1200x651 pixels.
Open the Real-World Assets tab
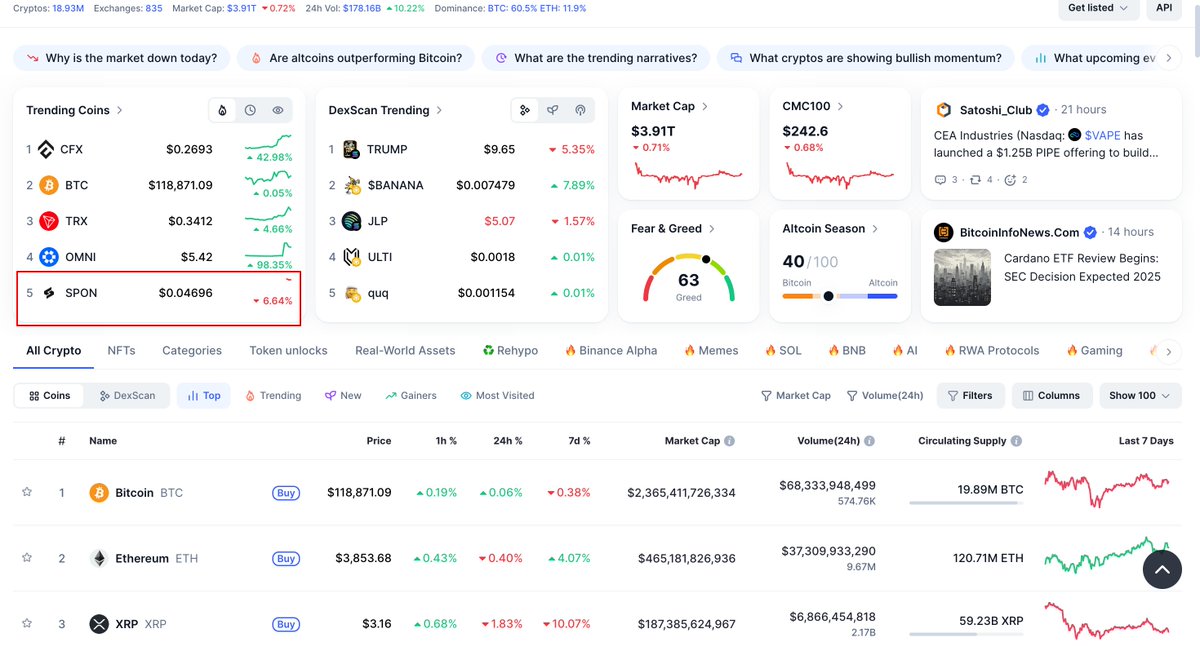tap(405, 351)
